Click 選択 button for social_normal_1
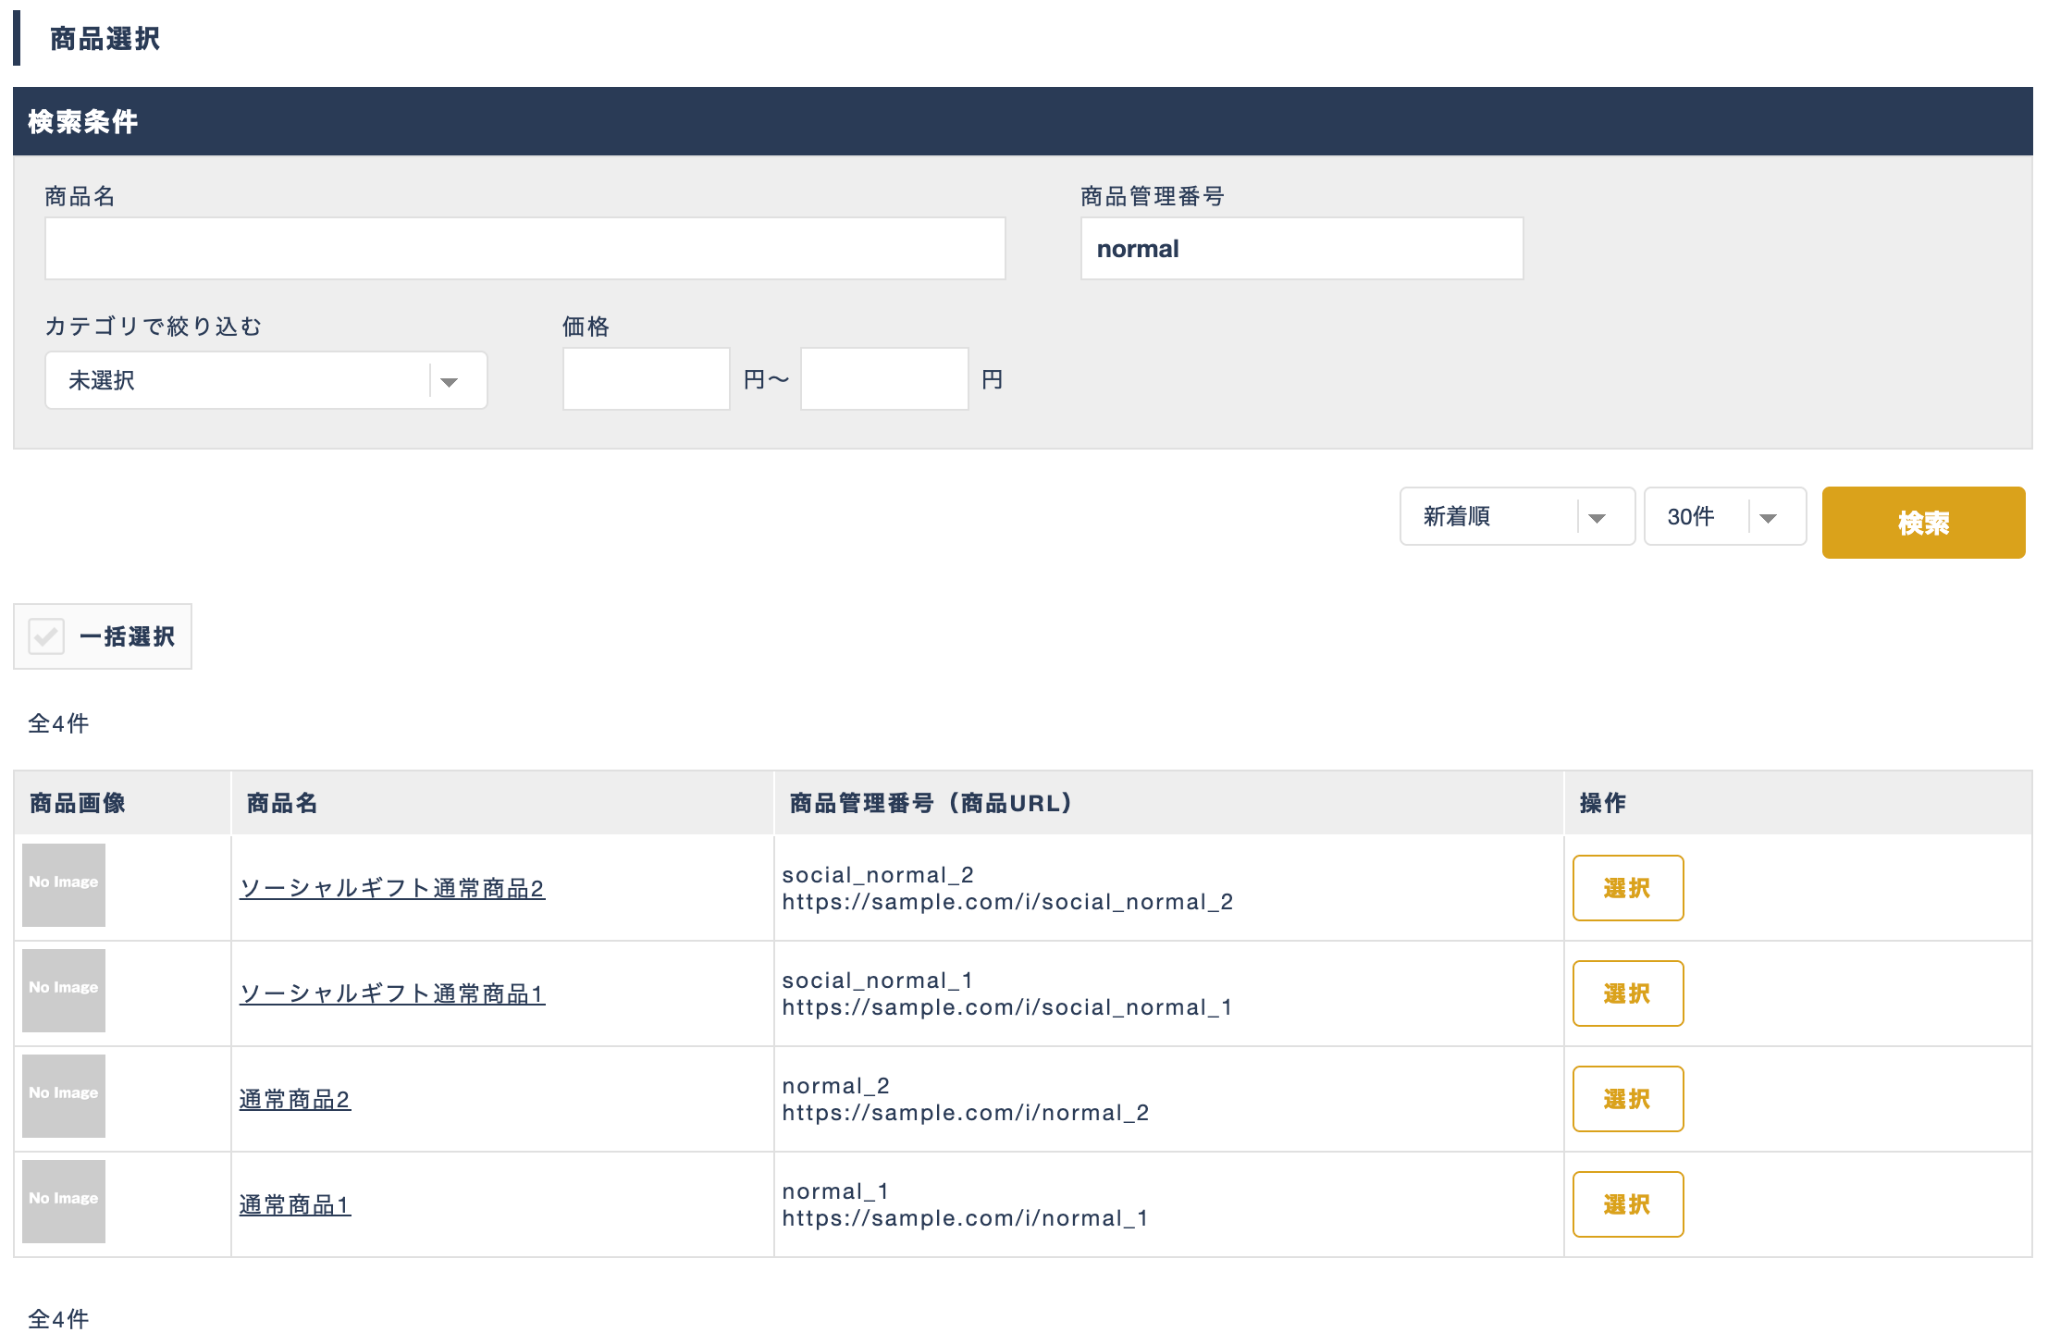 (x=1627, y=993)
